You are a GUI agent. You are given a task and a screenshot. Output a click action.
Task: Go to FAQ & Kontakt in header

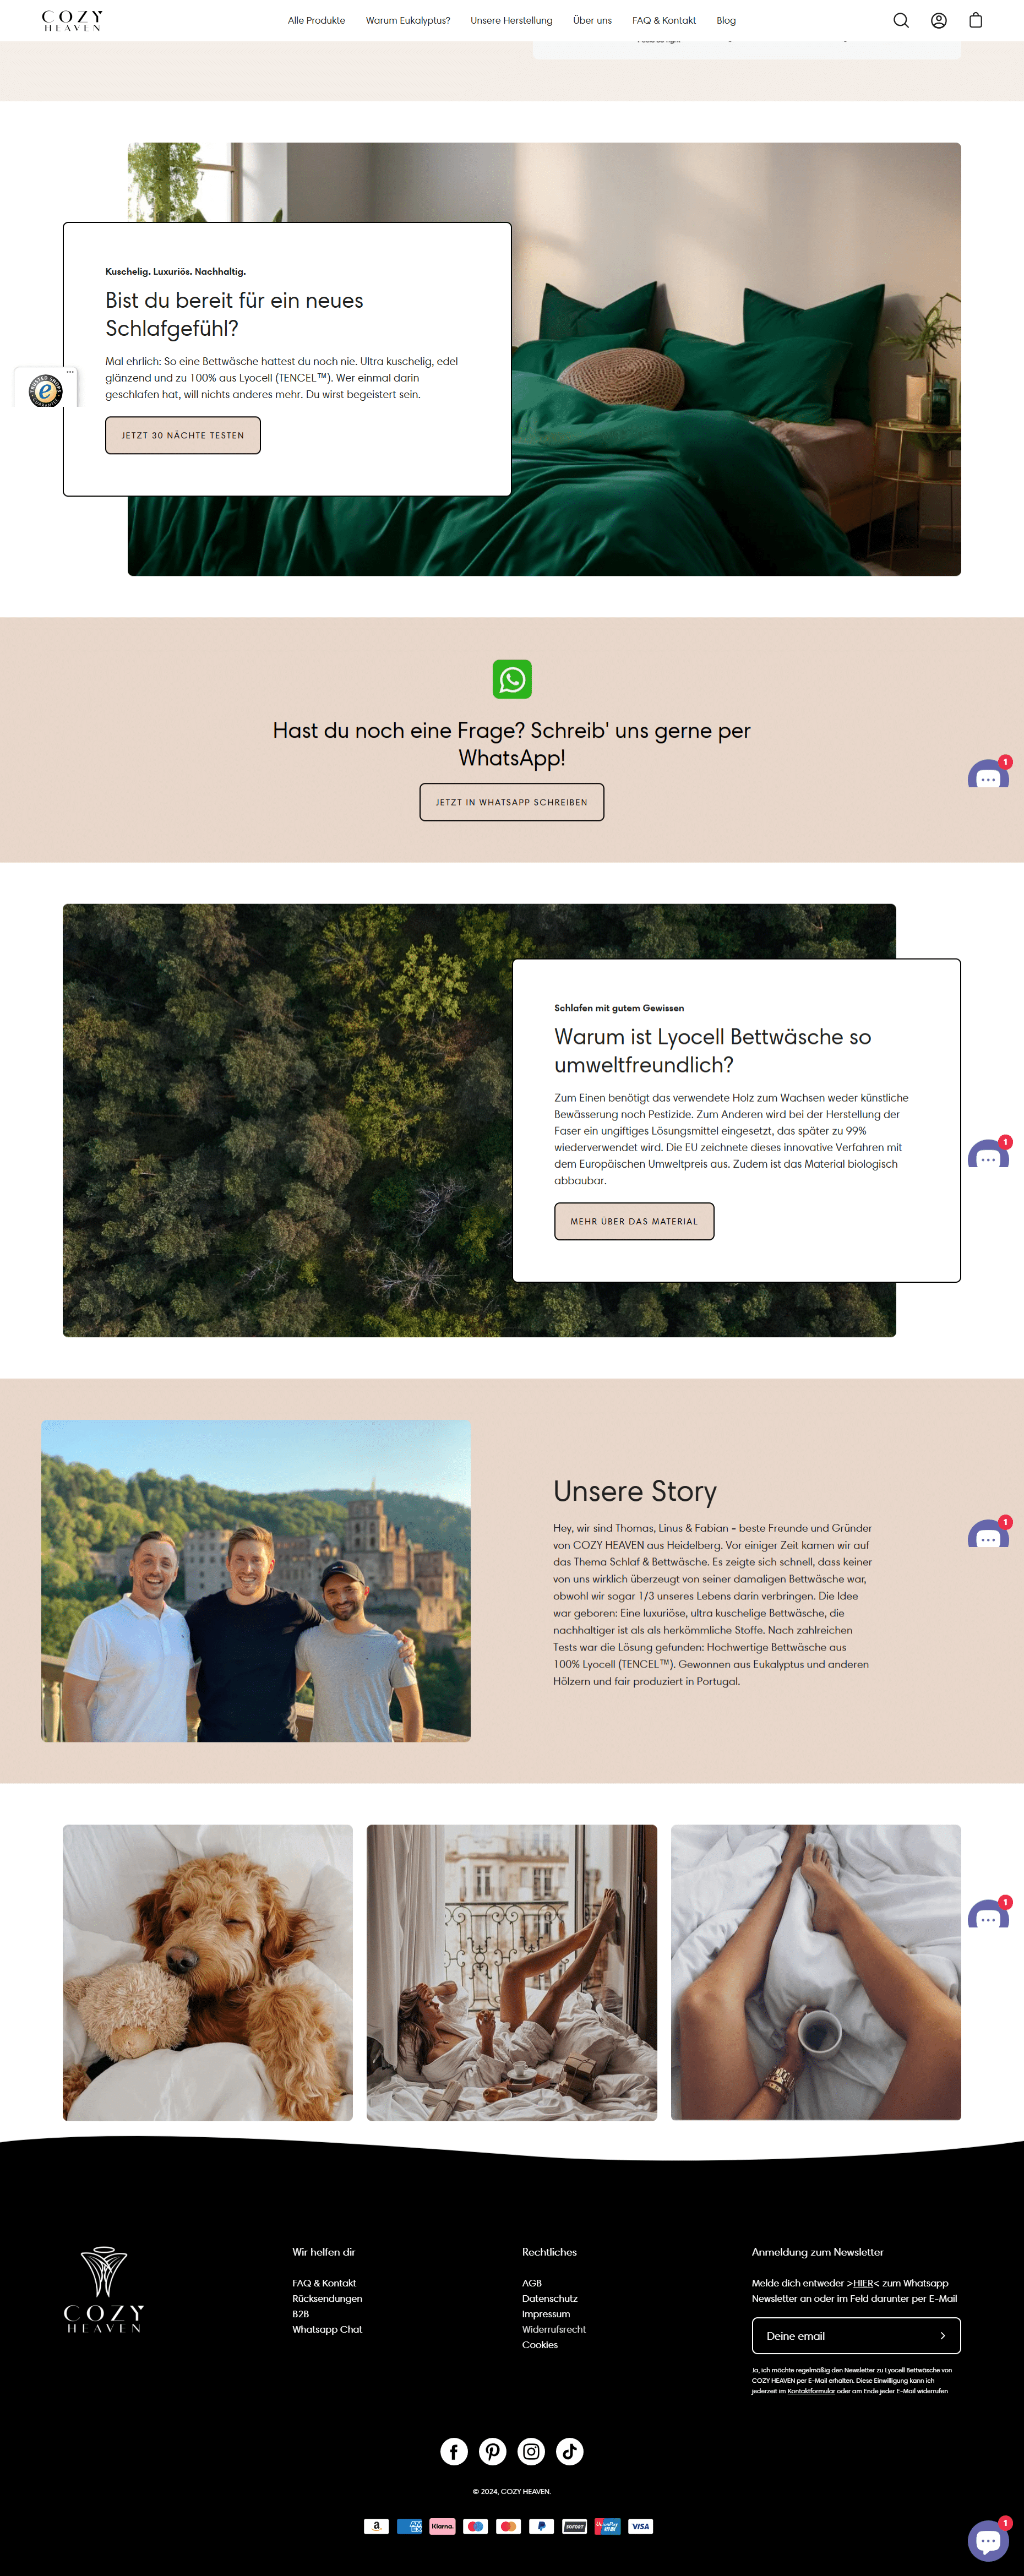[664, 20]
